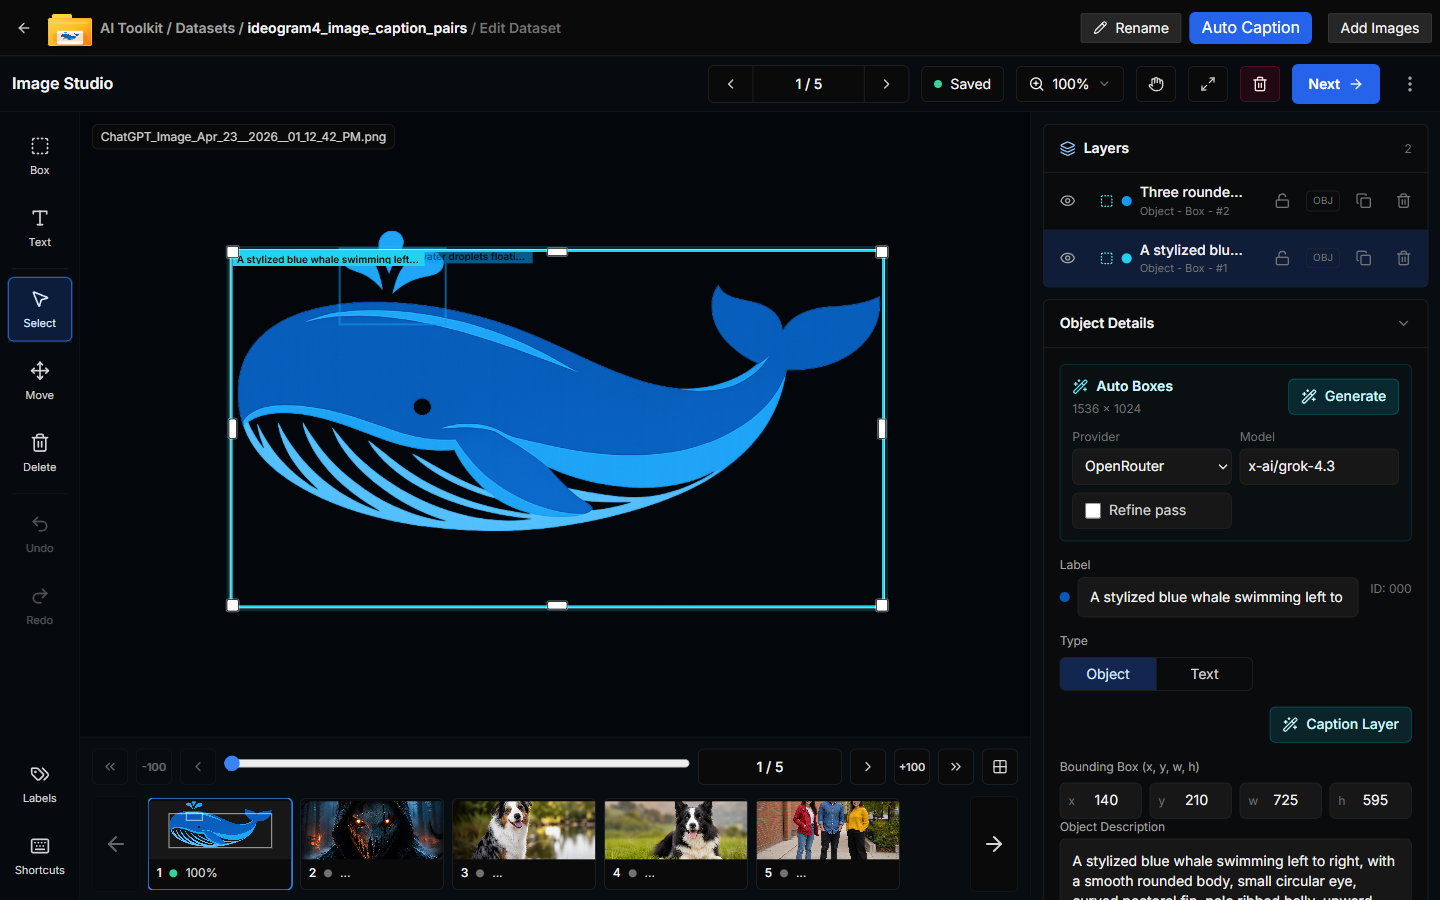Open the 100% zoom dropdown
The image size is (1440, 900).
[x=1070, y=84]
